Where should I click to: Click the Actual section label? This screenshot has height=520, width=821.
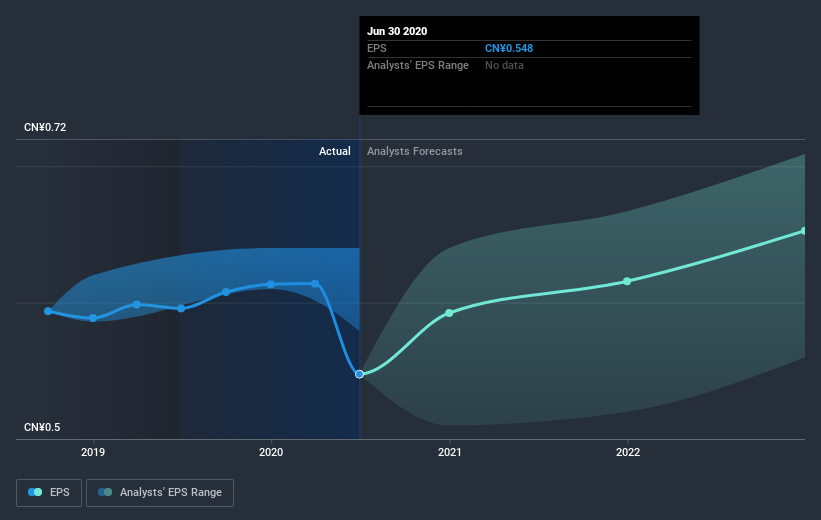coord(335,151)
